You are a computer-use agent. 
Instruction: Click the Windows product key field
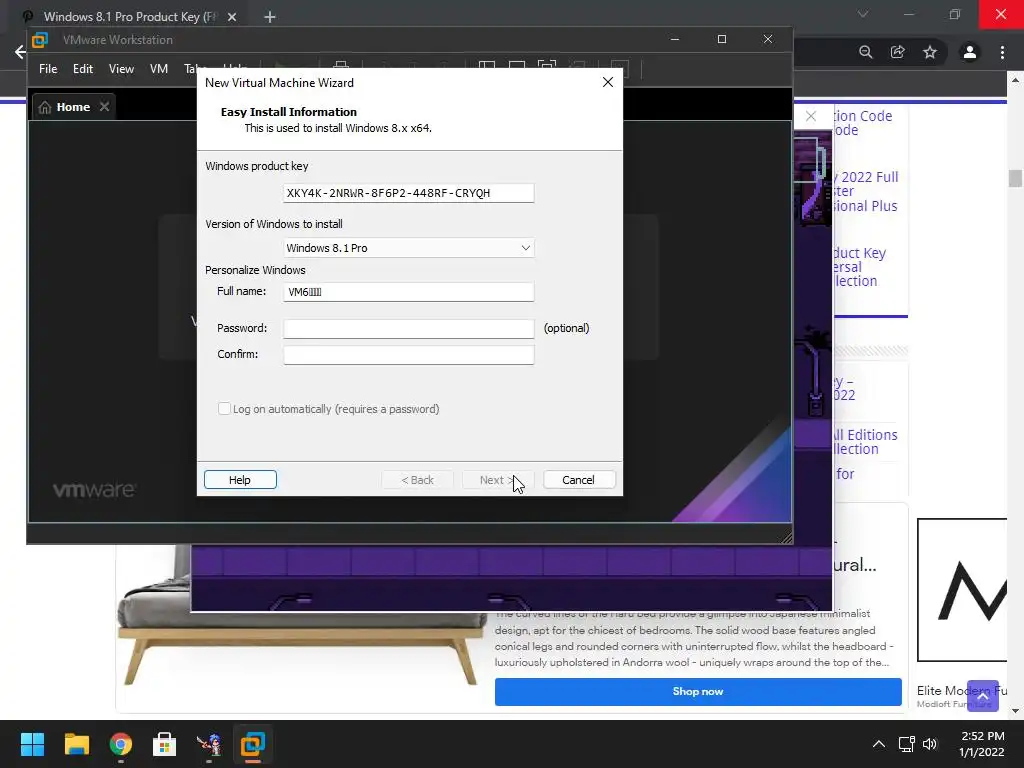tap(409, 193)
